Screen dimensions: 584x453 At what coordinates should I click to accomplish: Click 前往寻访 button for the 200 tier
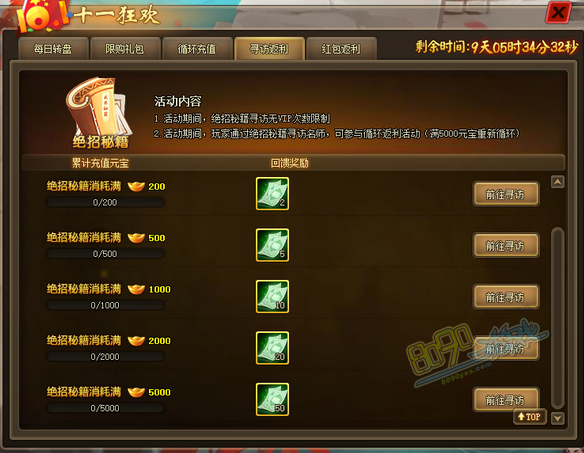[506, 194]
